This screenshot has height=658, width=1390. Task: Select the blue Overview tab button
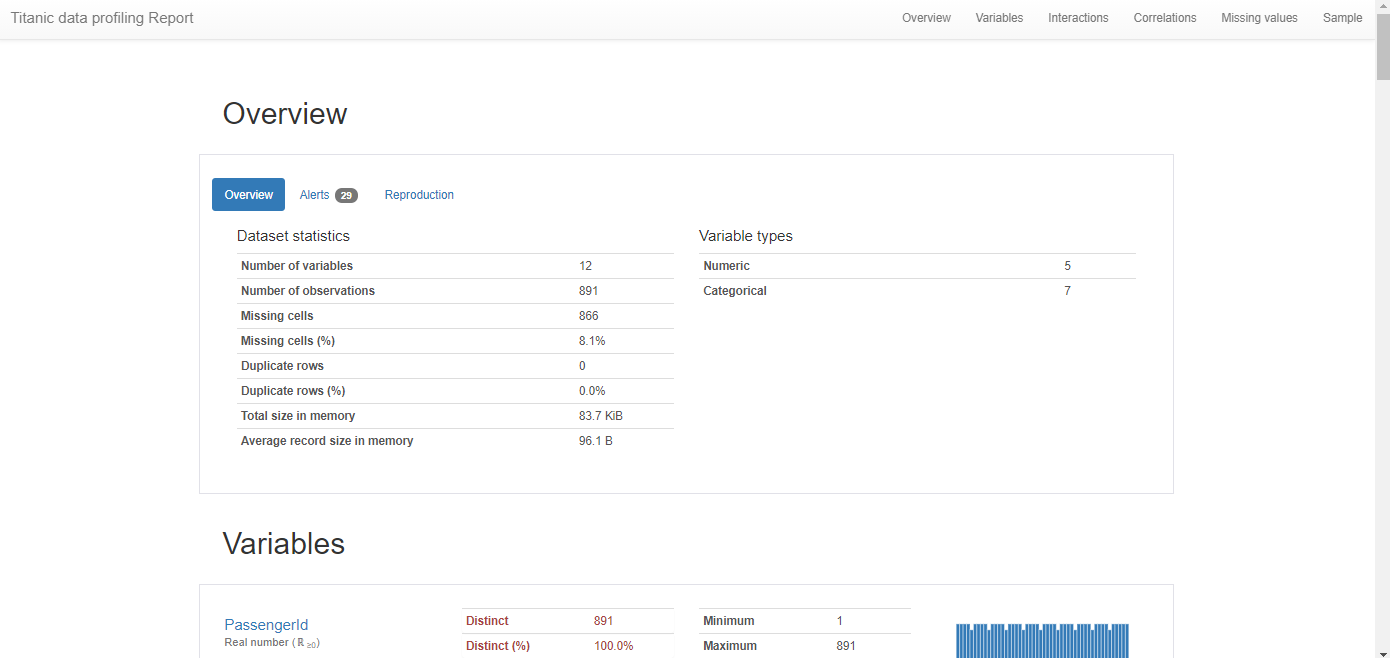[248, 195]
